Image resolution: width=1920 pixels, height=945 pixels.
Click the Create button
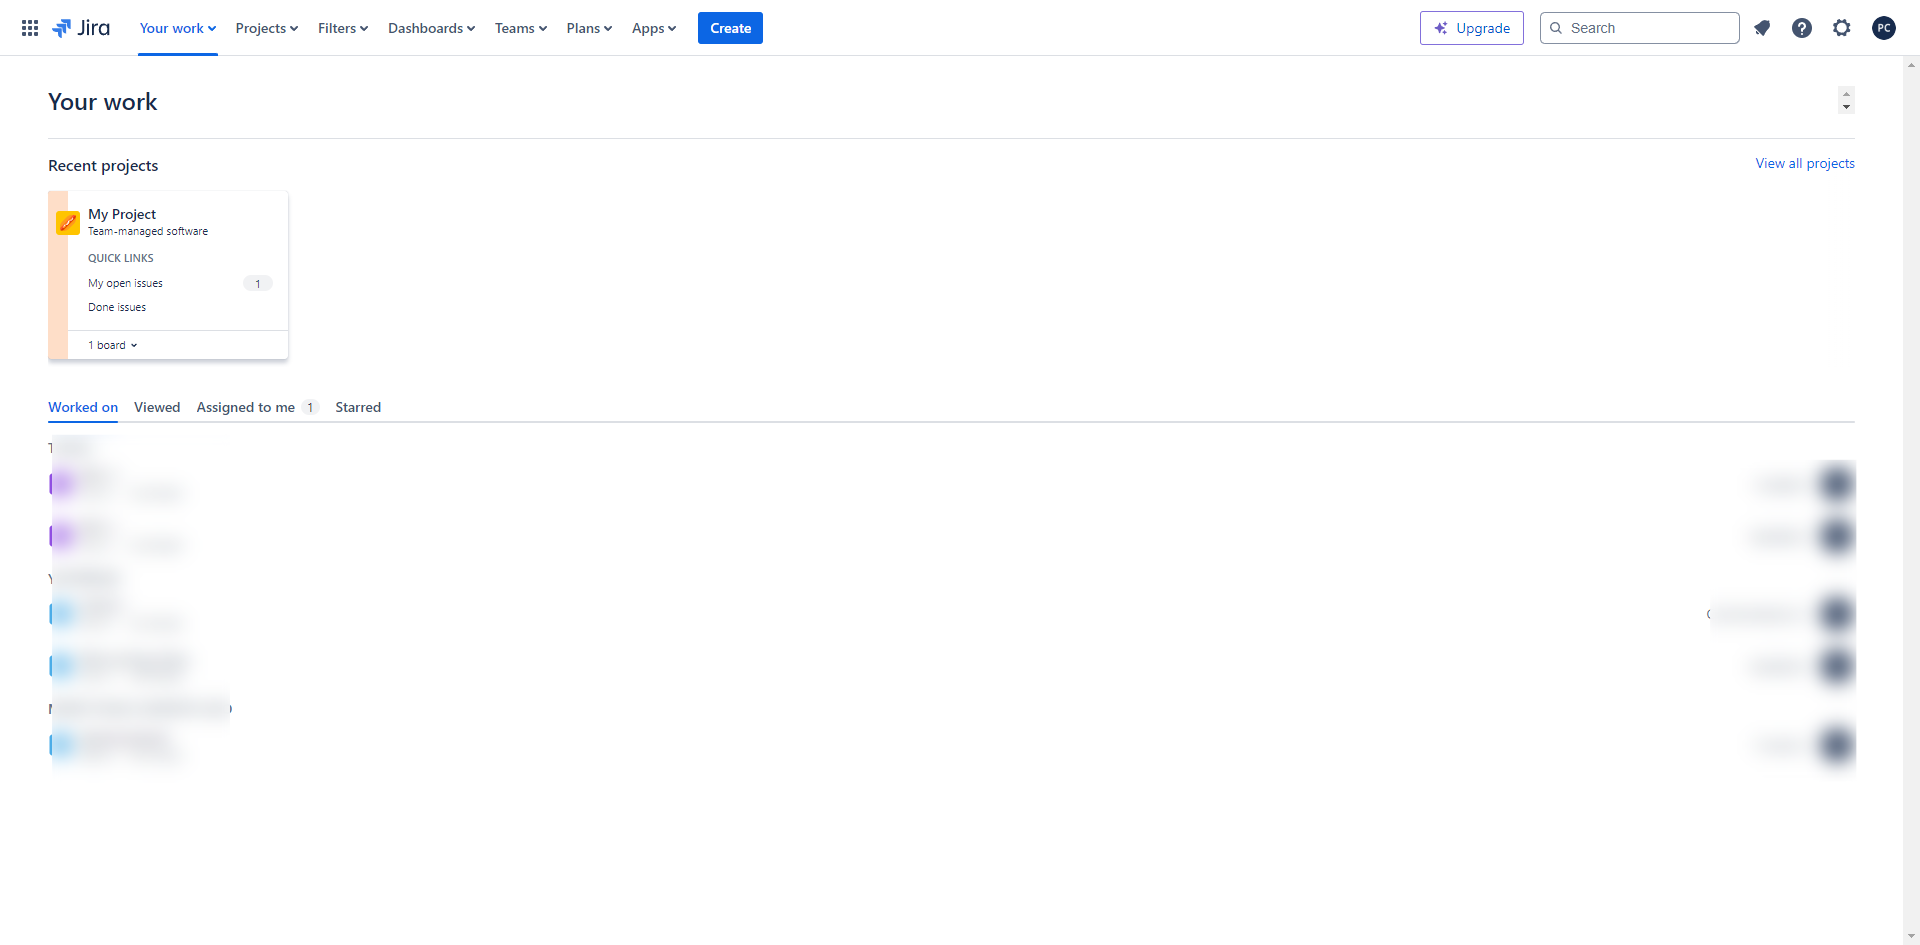[730, 28]
